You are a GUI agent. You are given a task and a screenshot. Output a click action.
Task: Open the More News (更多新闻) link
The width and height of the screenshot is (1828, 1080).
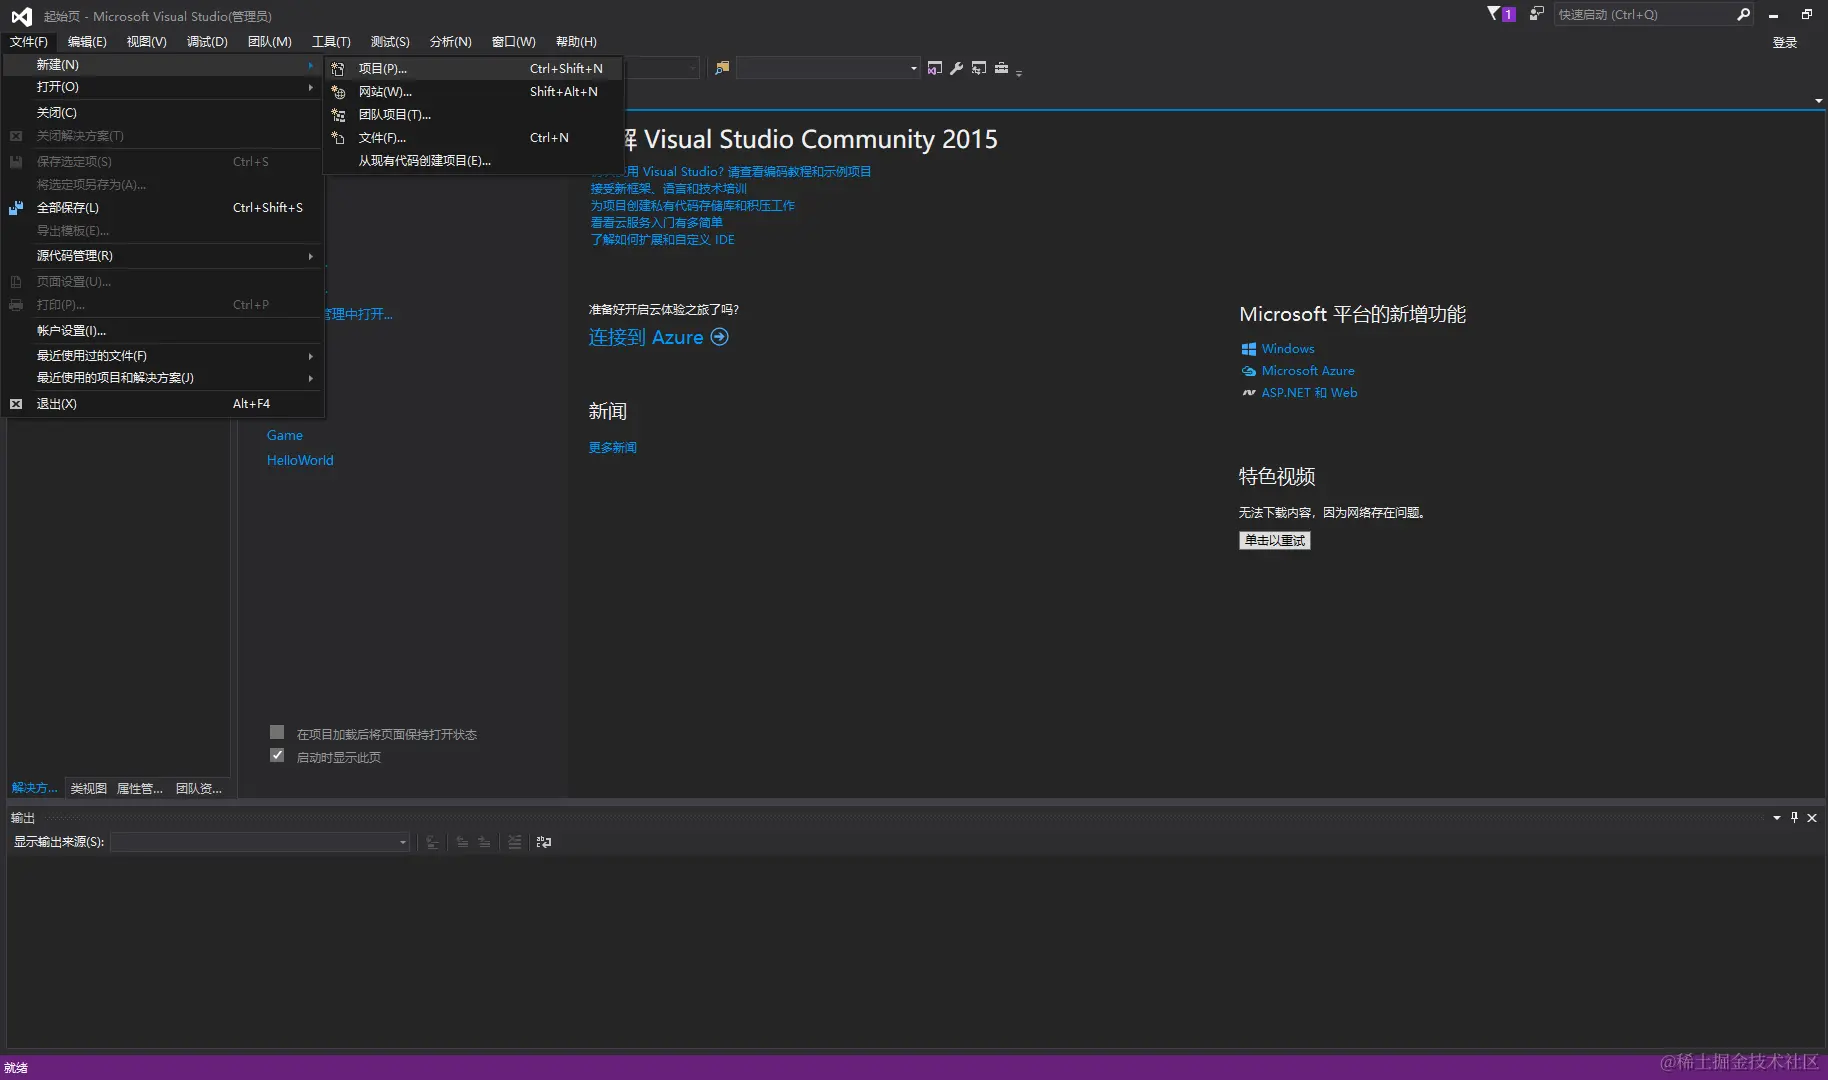tap(613, 448)
